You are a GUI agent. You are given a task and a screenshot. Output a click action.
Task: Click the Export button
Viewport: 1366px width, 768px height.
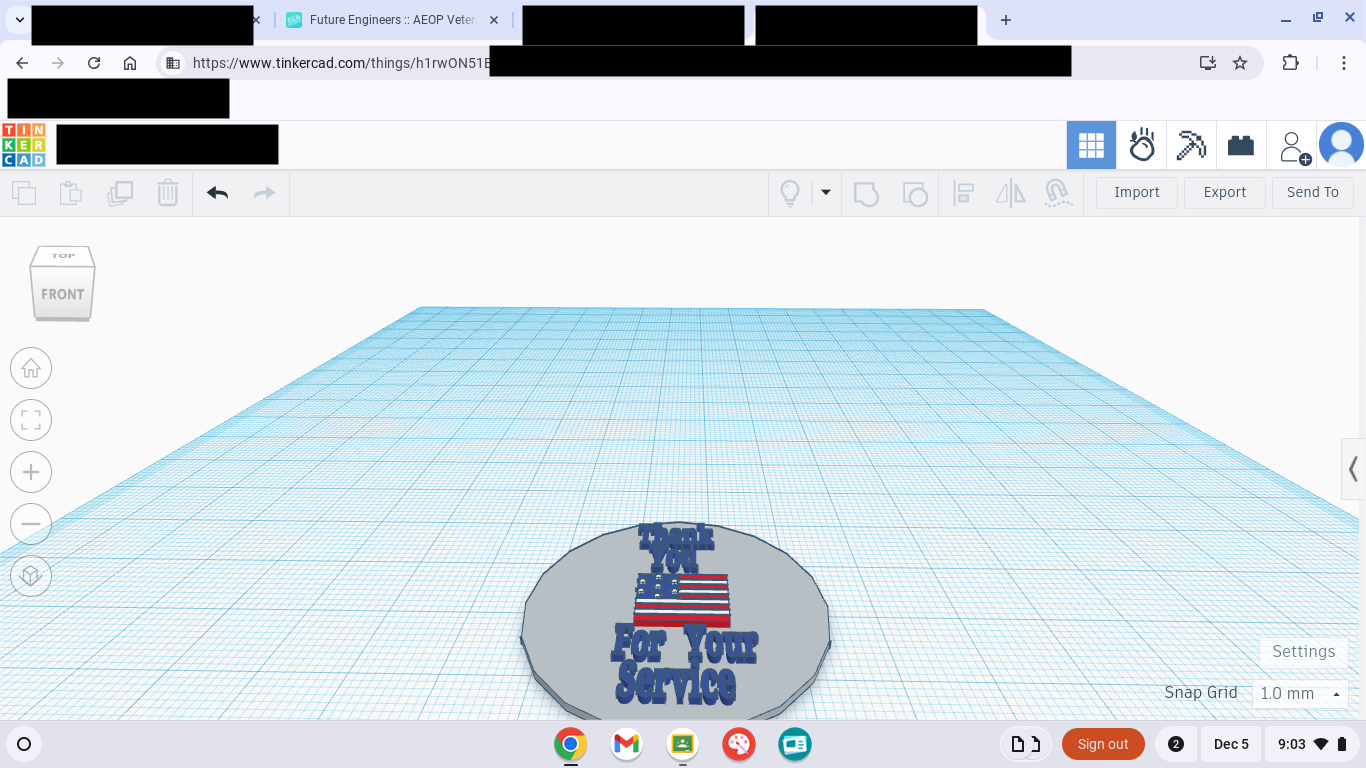click(x=1225, y=193)
